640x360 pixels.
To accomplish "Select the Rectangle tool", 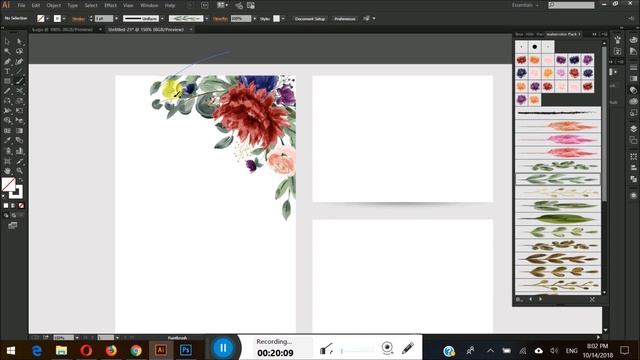I will pos(7,81).
